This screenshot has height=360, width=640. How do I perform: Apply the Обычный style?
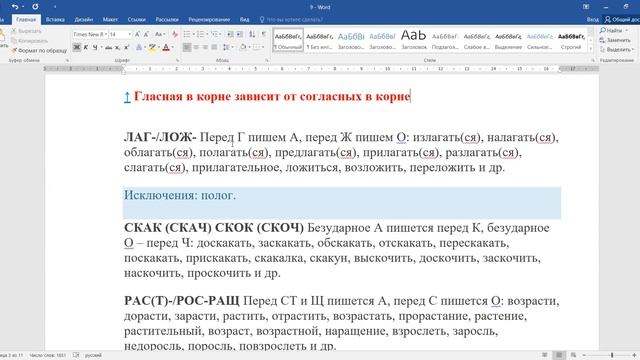[288, 40]
